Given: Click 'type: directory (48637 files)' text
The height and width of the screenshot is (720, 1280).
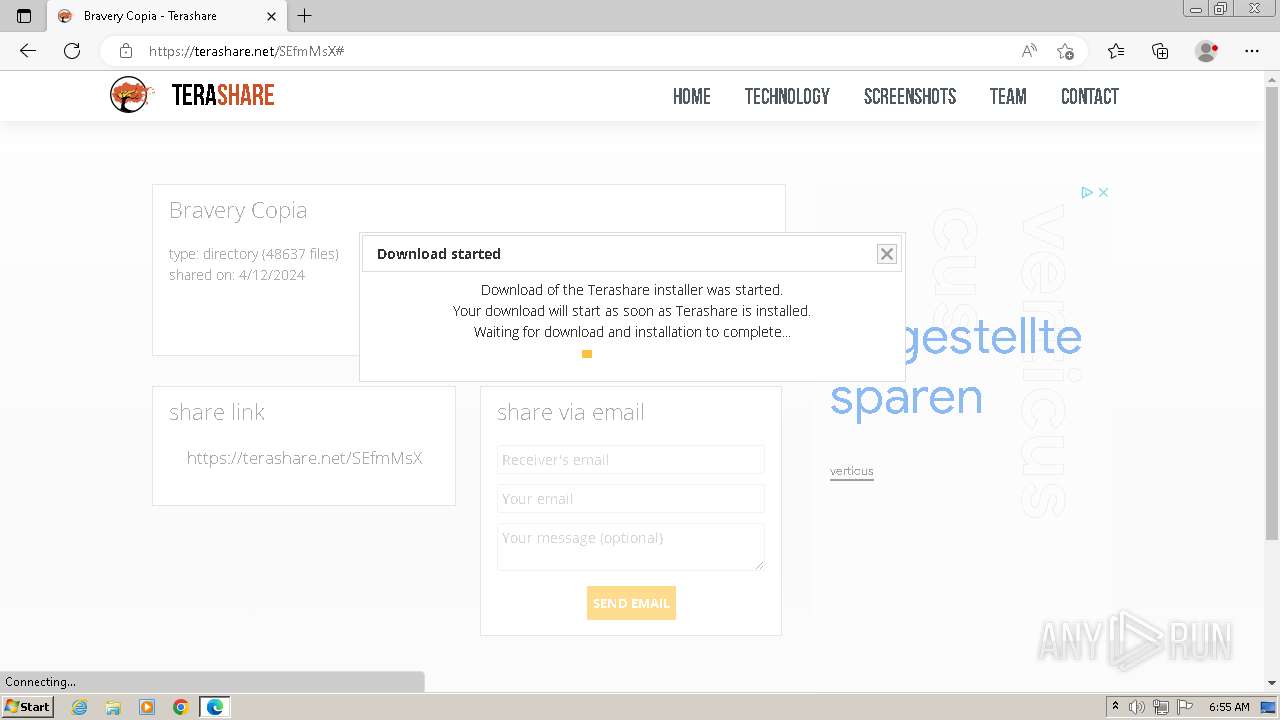Looking at the screenshot, I should click(x=254, y=254).
